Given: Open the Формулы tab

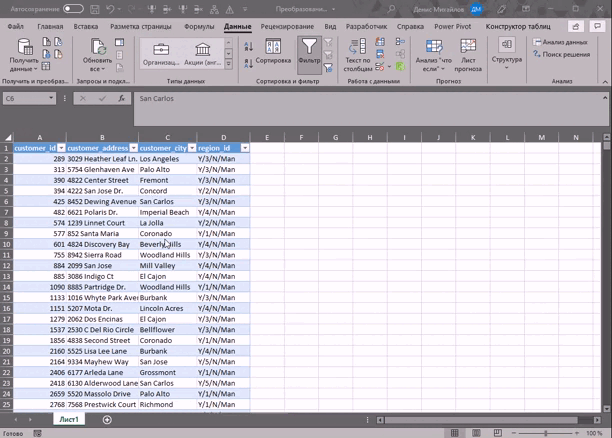Looking at the screenshot, I should point(199,26).
